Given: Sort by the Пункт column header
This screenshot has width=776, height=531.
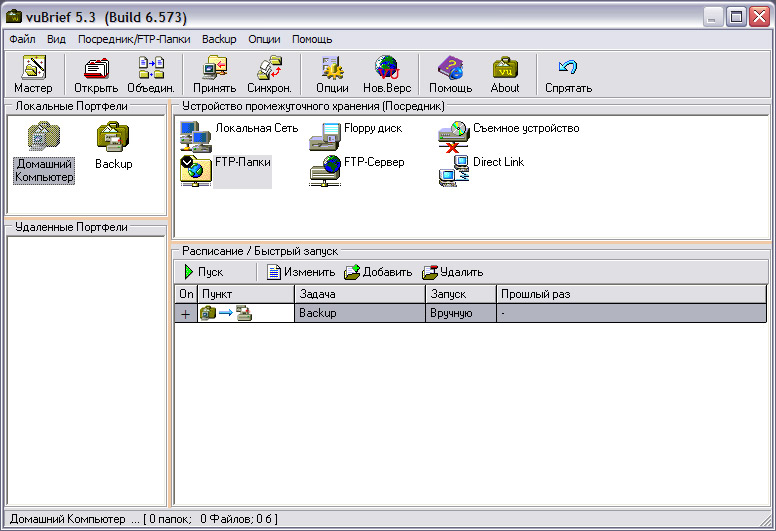Looking at the screenshot, I should 246,294.
